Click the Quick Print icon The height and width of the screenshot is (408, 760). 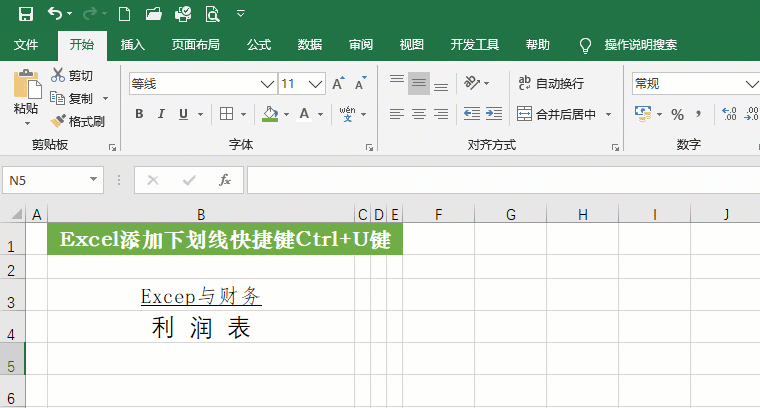click(183, 14)
